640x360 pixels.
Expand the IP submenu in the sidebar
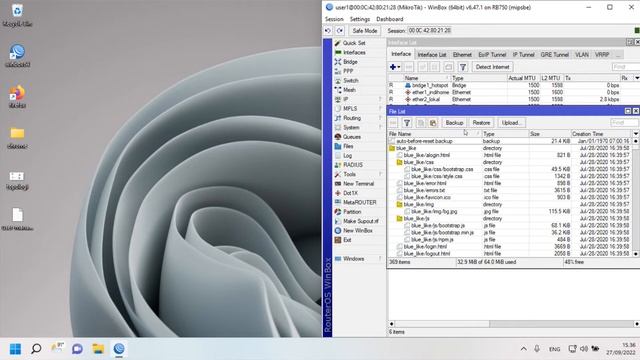pyautogui.click(x=358, y=99)
